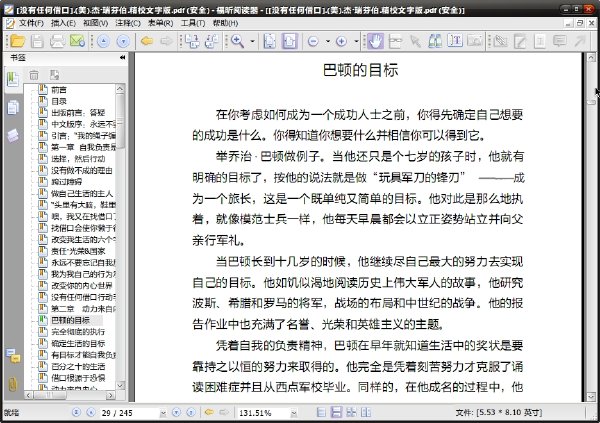The width and height of the screenshot is (600, 423).
Task: Open the page number dropdown
Action: point(163,413)
